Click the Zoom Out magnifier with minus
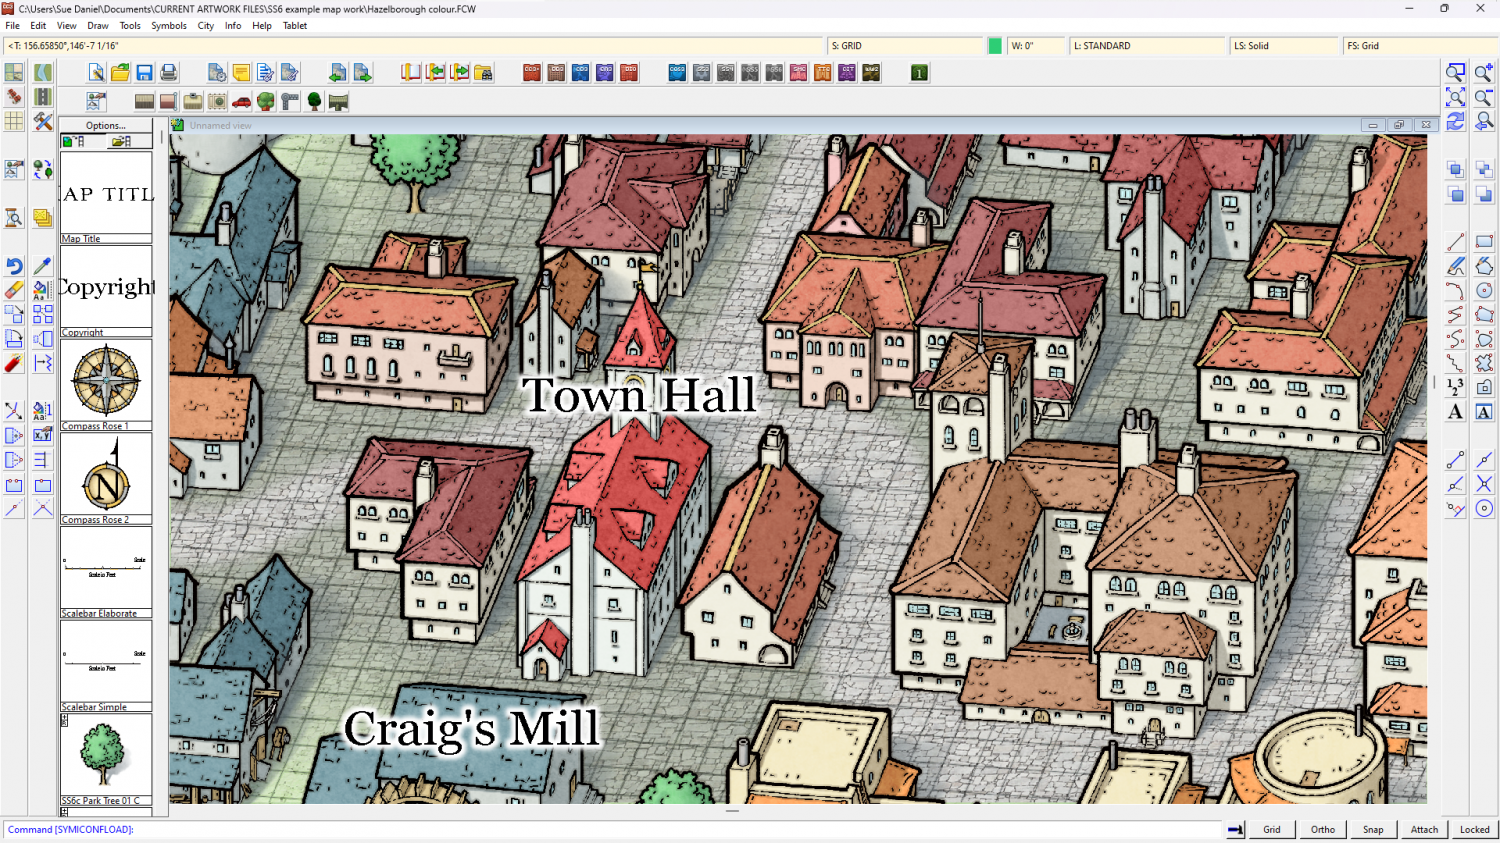The width and height of the screenshot is (1500, 843). coord(1484,96)
